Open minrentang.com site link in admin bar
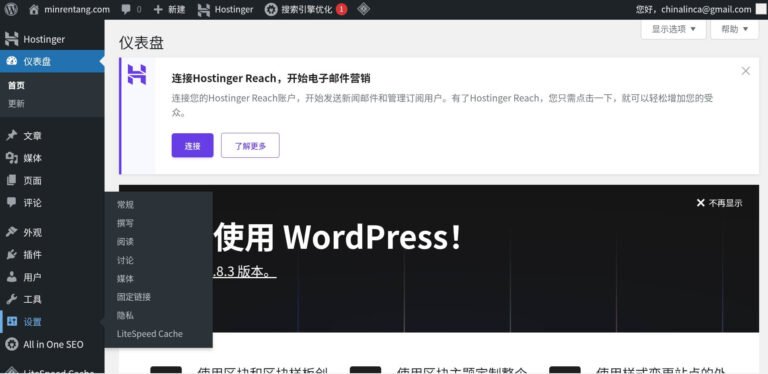The height and width of the screenshot is (374, 768). tap(77, 9)
